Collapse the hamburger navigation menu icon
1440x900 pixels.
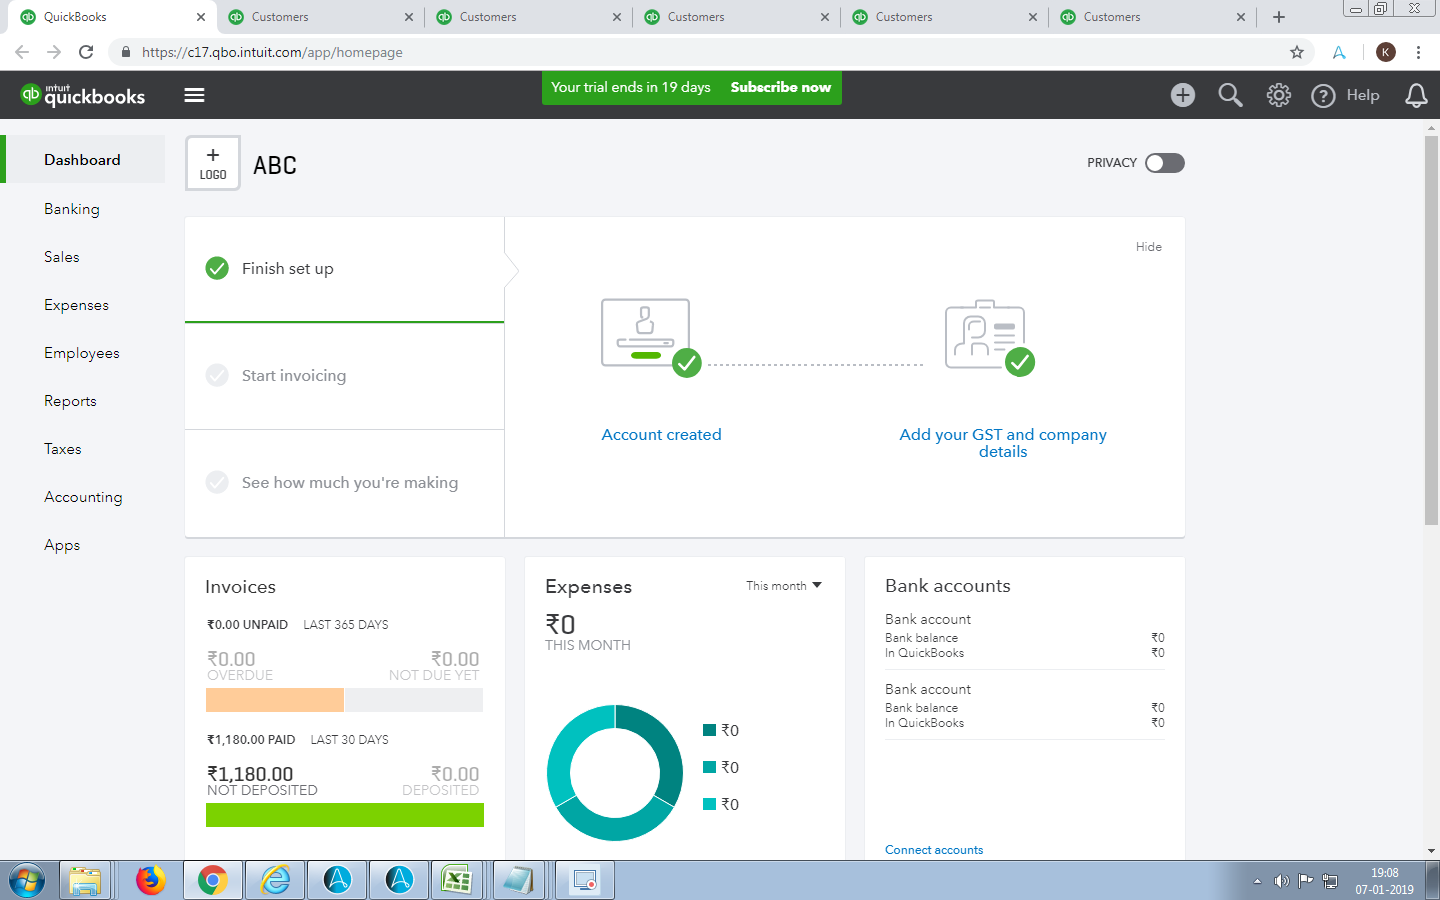[194, 95]
